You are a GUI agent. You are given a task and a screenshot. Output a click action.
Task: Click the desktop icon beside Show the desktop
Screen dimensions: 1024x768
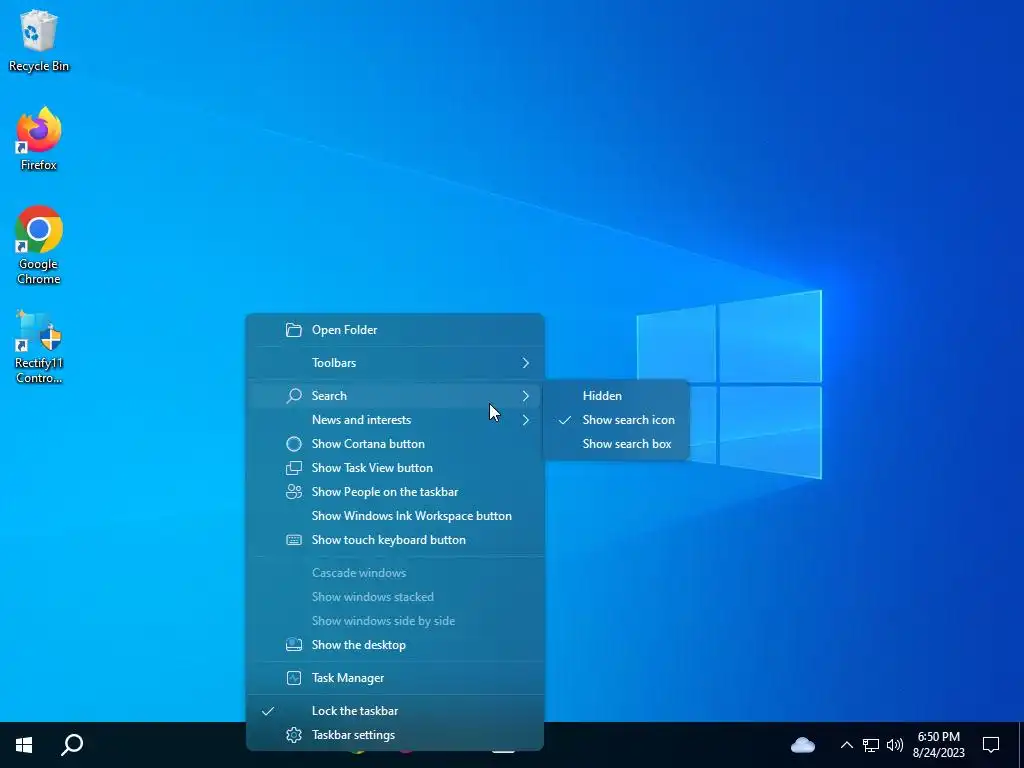pyautogui.click(x=294, y=645)
